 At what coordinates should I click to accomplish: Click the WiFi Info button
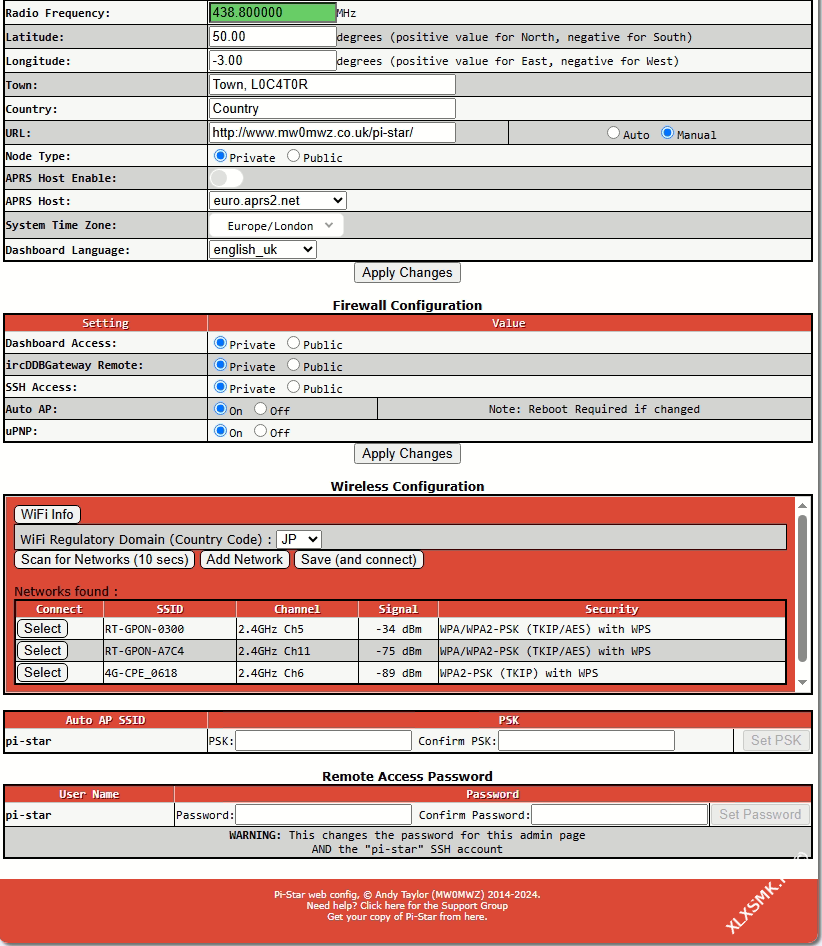pyautogui.click(x=47, y=514)
